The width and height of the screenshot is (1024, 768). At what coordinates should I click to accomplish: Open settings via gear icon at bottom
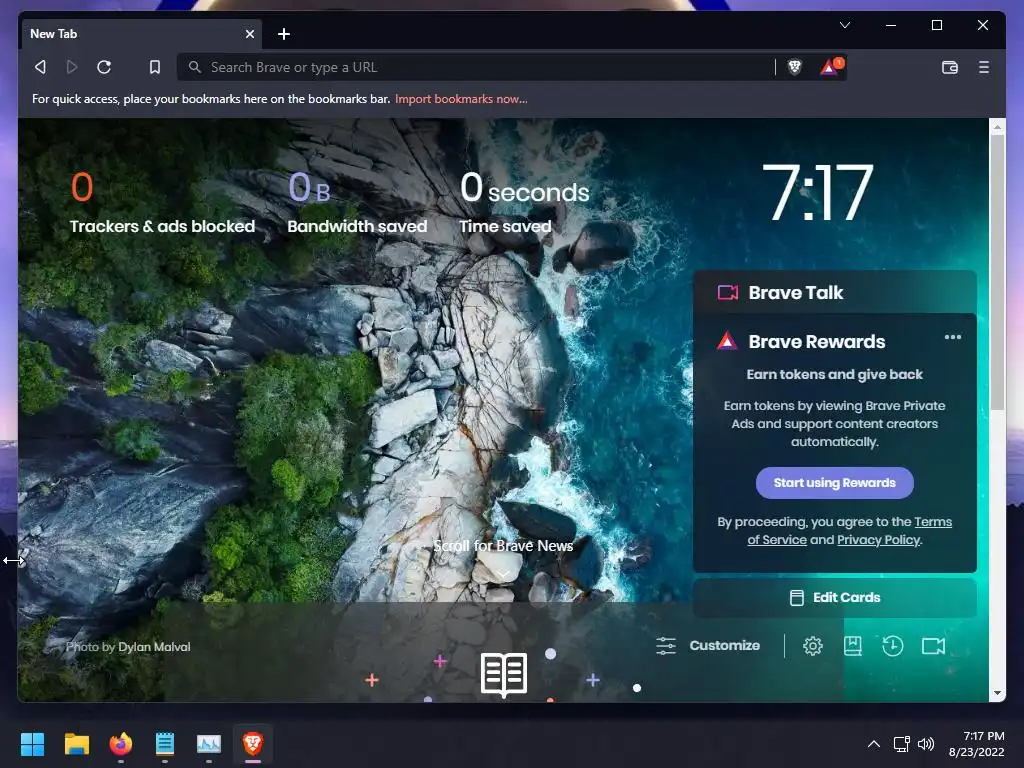pyautogui.click(x=812, y=646)
